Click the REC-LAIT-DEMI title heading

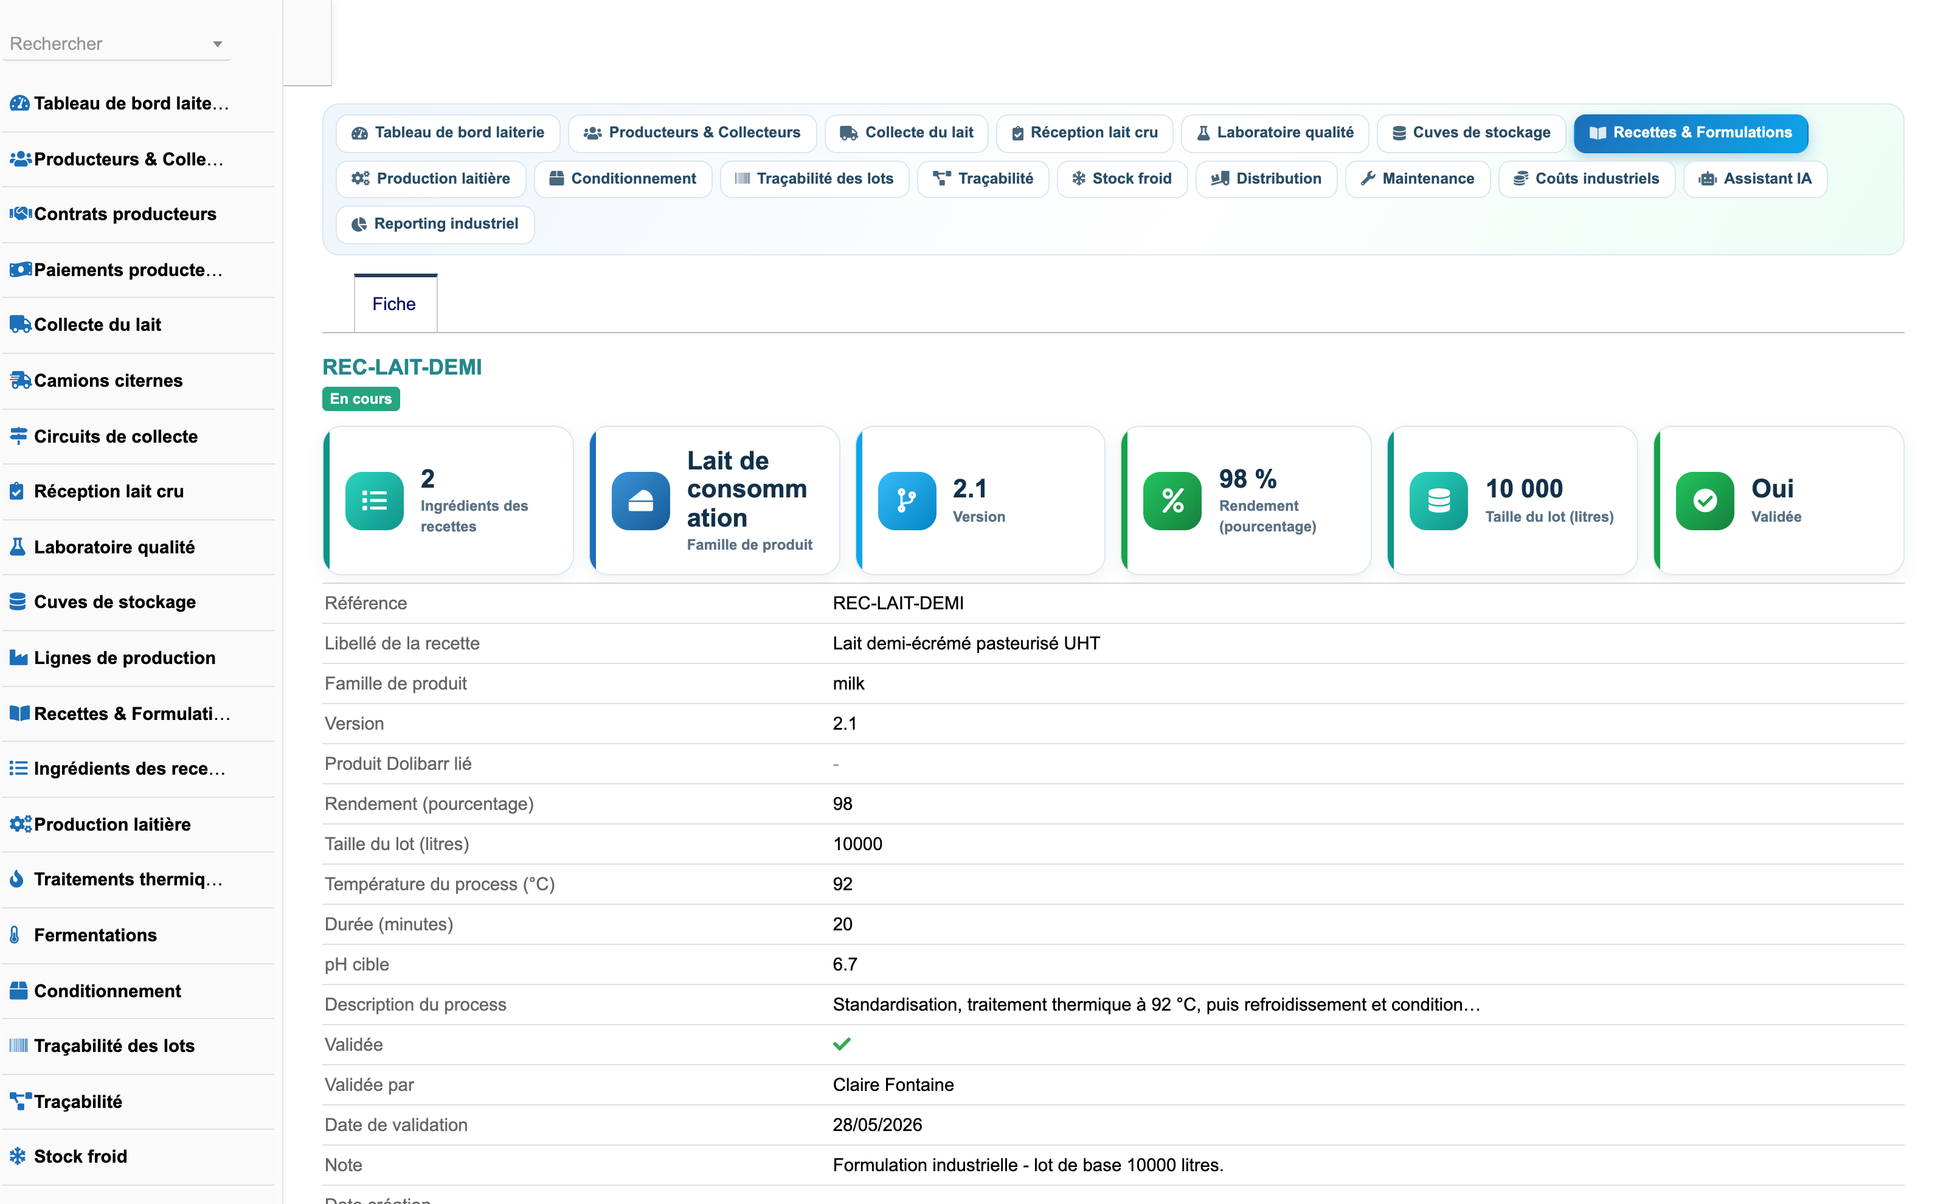pos(402,367)
